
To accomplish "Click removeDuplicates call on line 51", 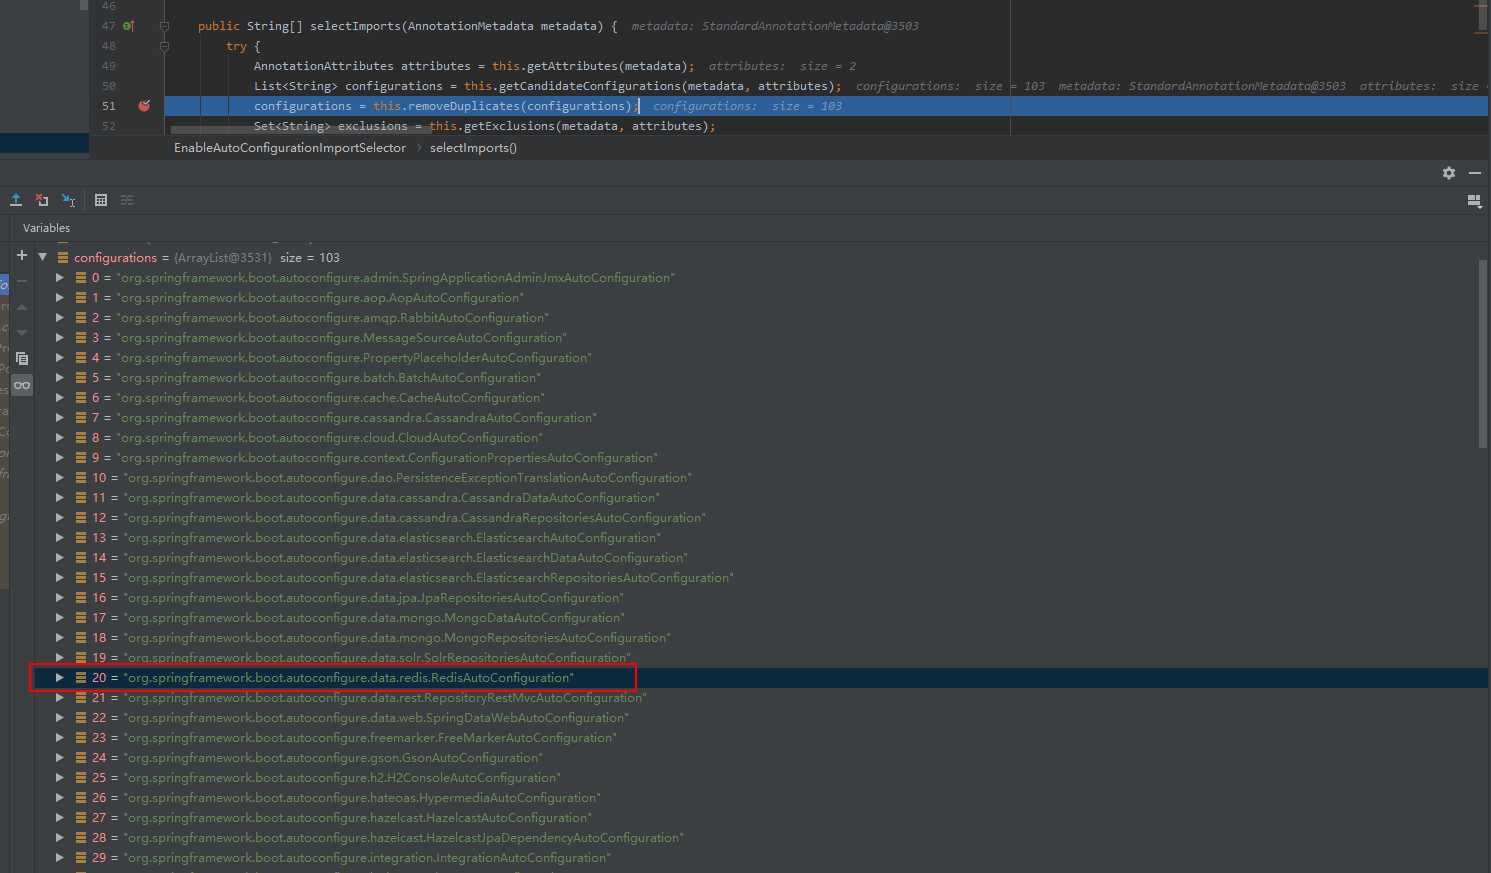I will [463, 106].
